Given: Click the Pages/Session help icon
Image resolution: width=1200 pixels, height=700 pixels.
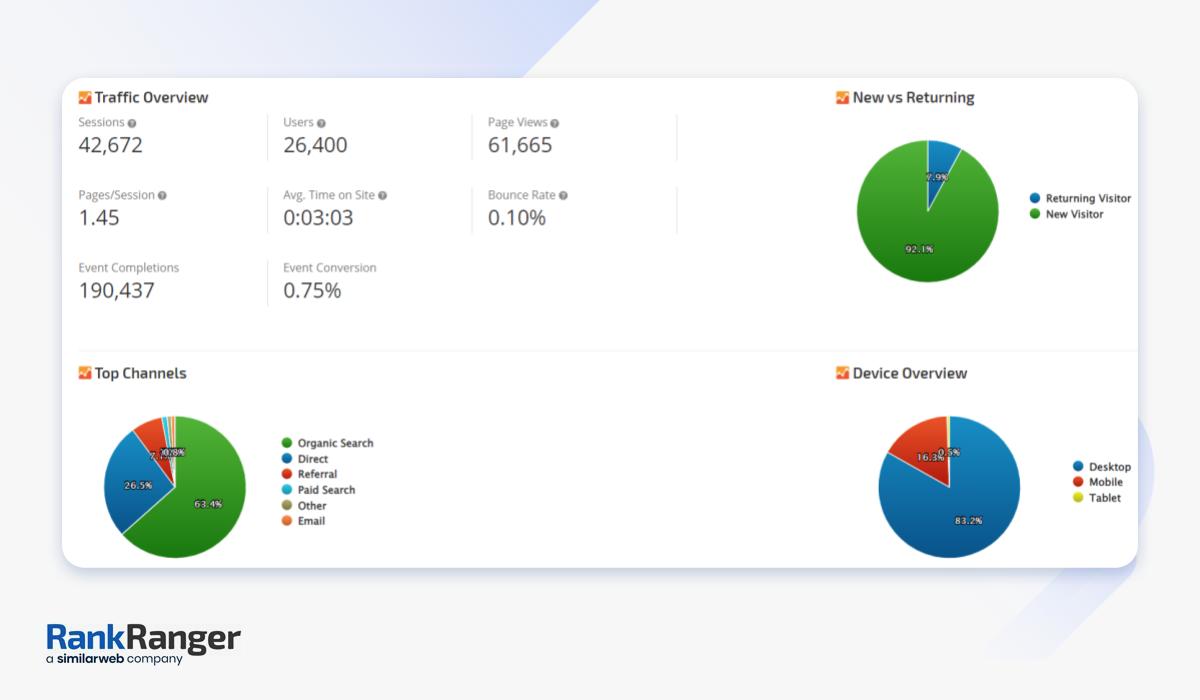Looking at the screenshot, I should 162,196.
